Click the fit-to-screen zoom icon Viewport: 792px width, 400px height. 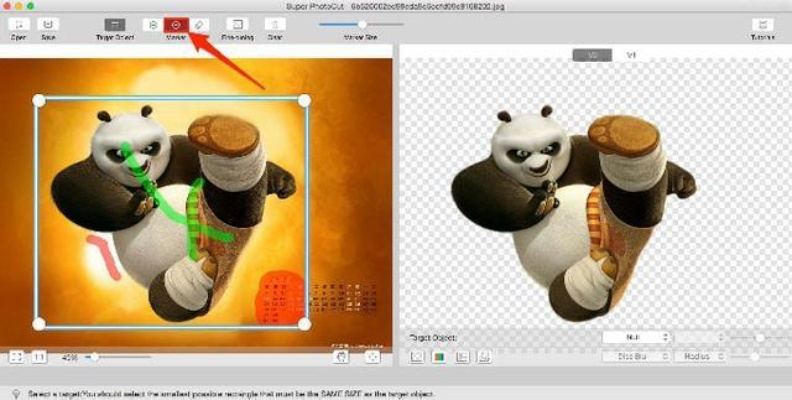tap(17, 356)
